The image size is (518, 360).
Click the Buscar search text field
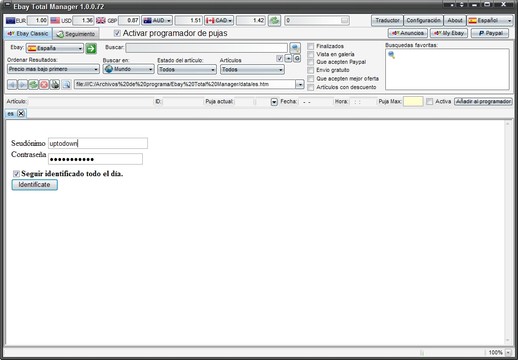(x=206, y=48)
